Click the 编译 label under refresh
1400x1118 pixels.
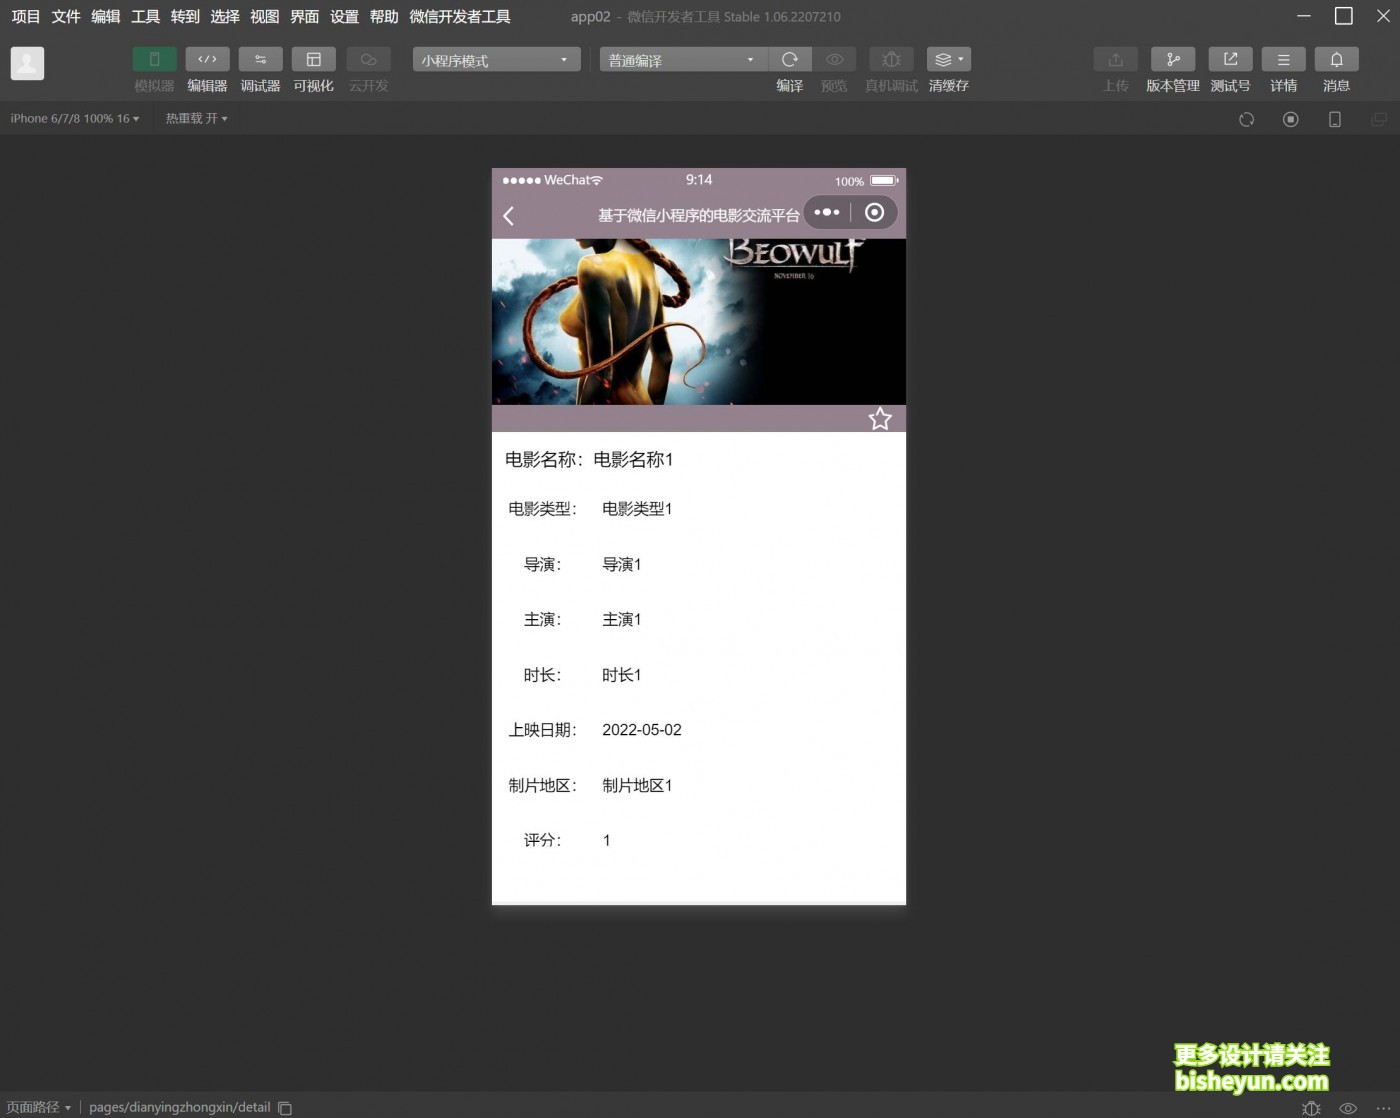click(790, 86)
